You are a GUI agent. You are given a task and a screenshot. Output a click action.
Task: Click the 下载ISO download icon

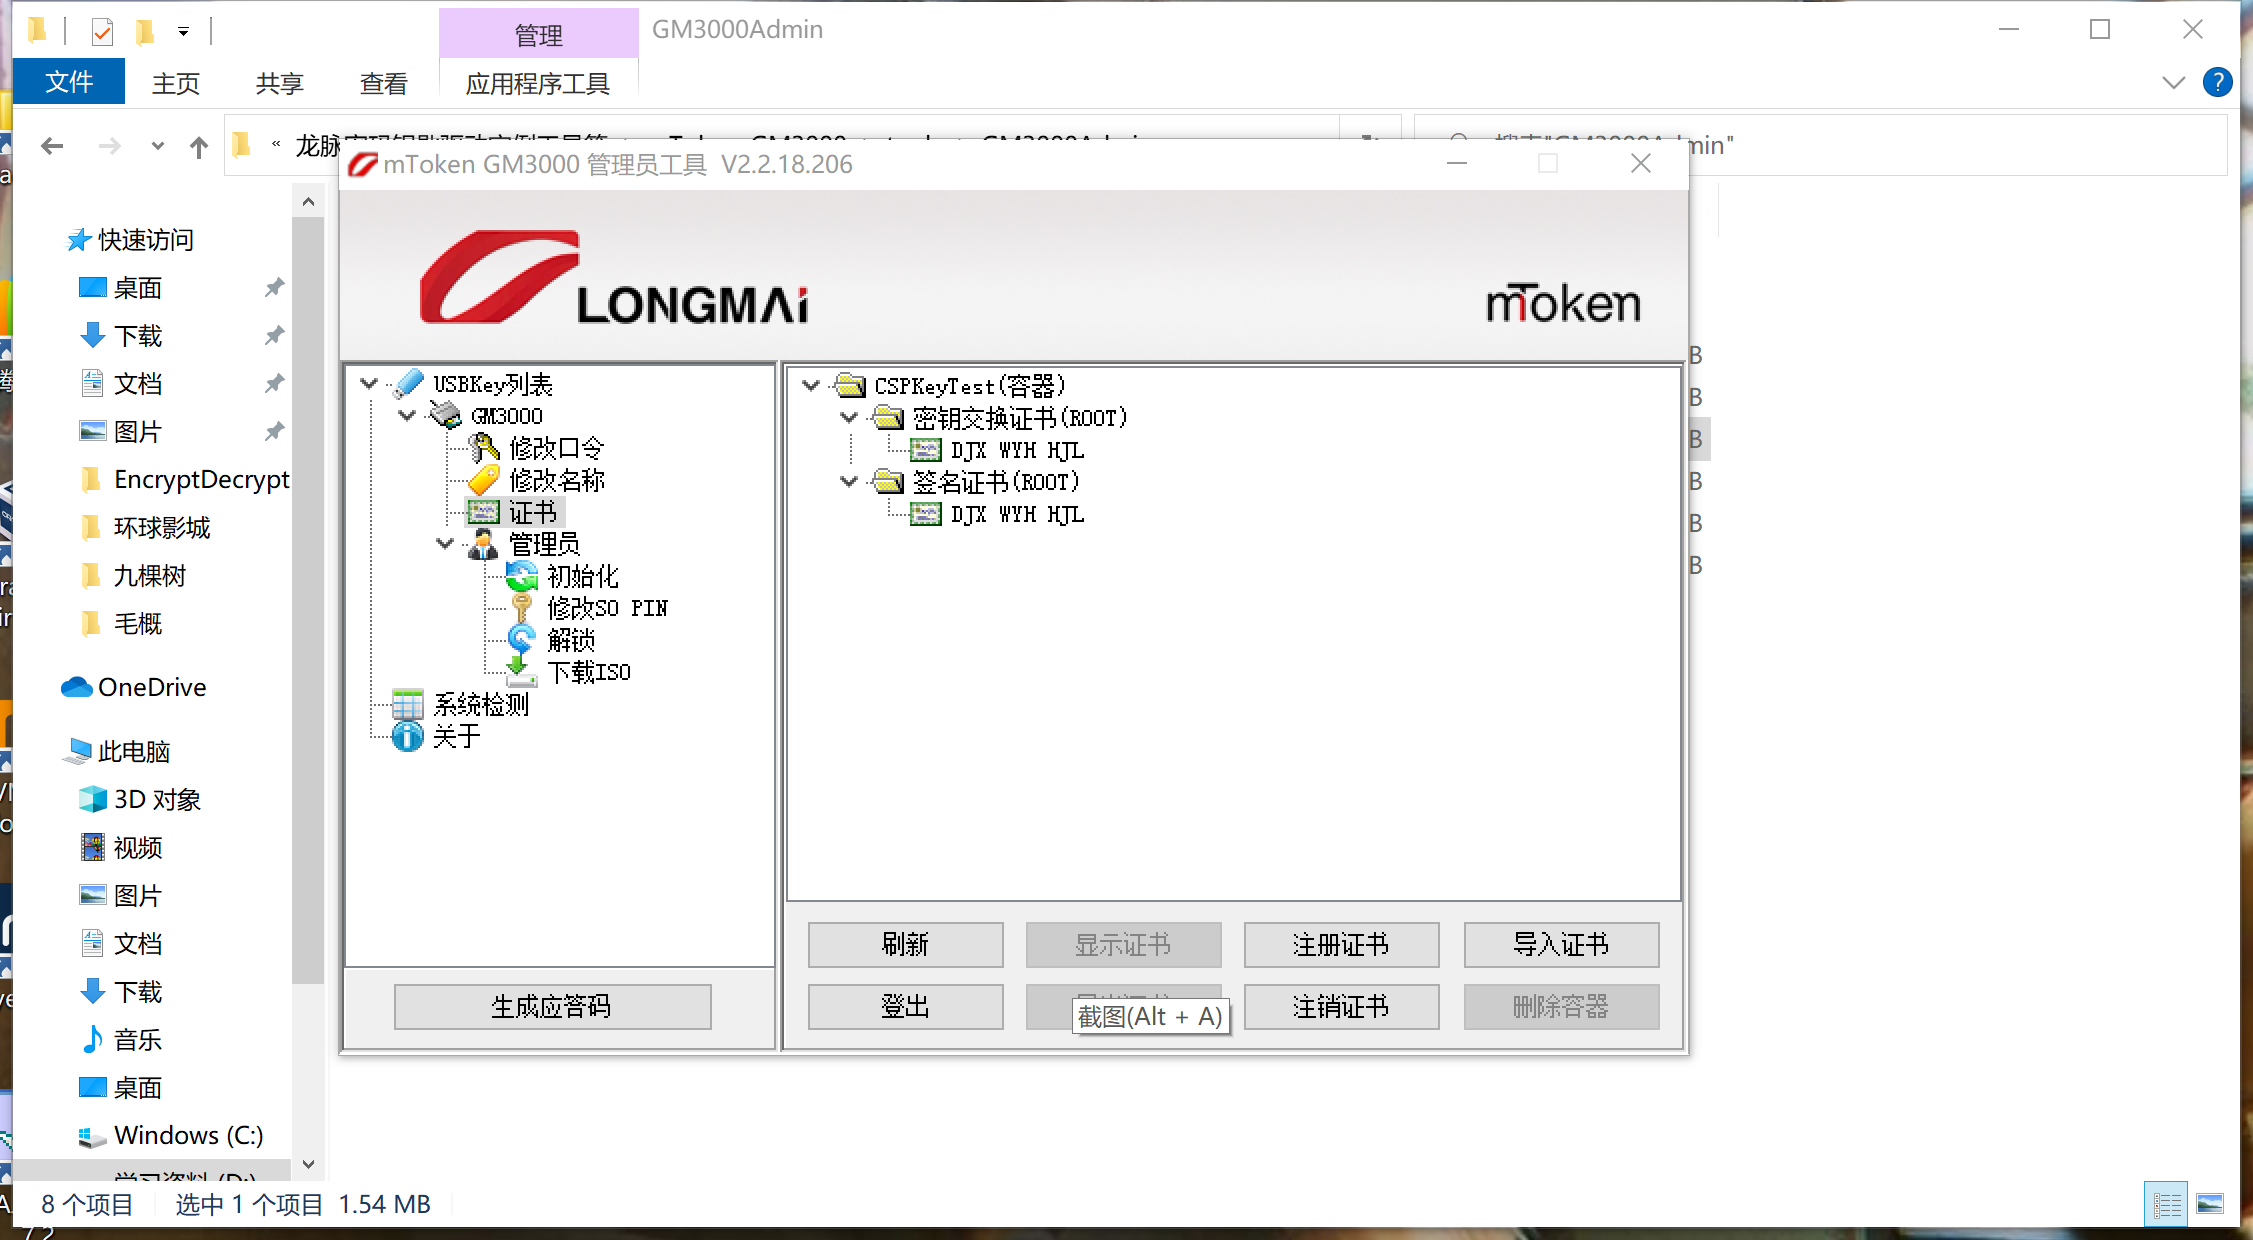[521, 671]
